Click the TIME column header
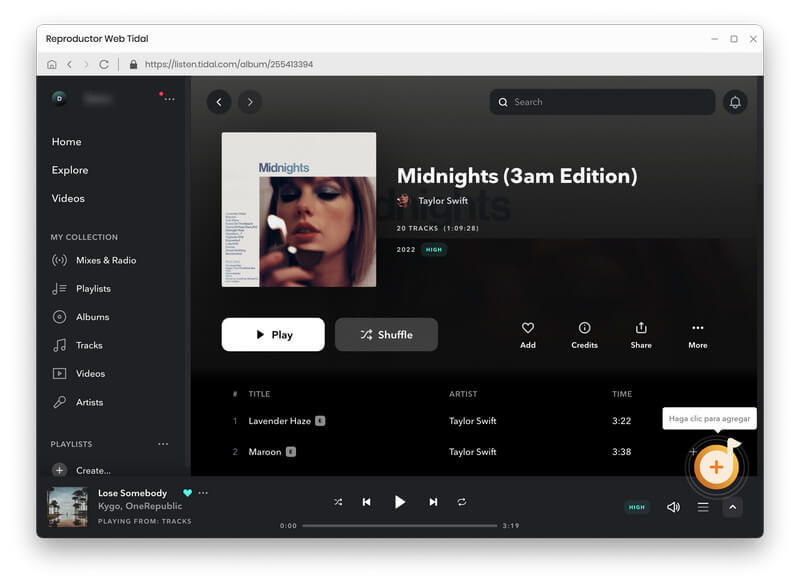The image size is (800, 586). point(622,394)
